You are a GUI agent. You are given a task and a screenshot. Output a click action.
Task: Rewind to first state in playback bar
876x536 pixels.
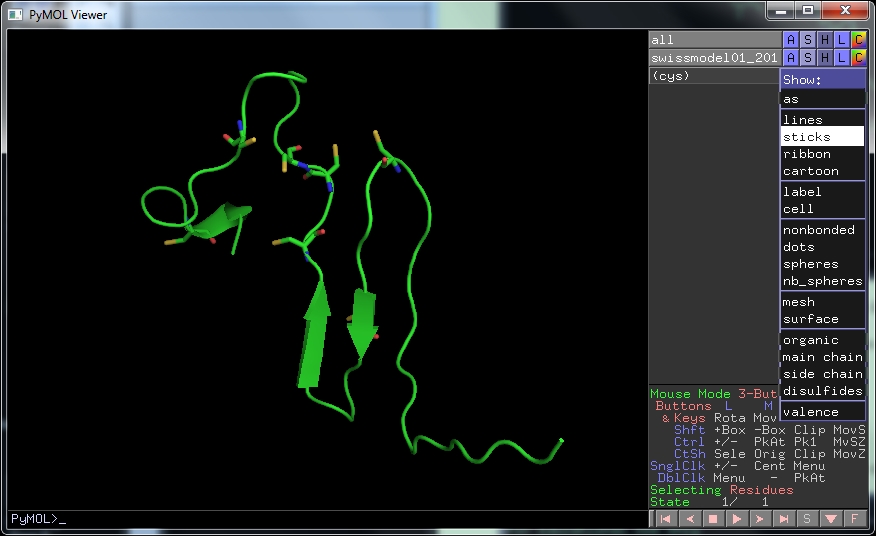tap(664, 519)
